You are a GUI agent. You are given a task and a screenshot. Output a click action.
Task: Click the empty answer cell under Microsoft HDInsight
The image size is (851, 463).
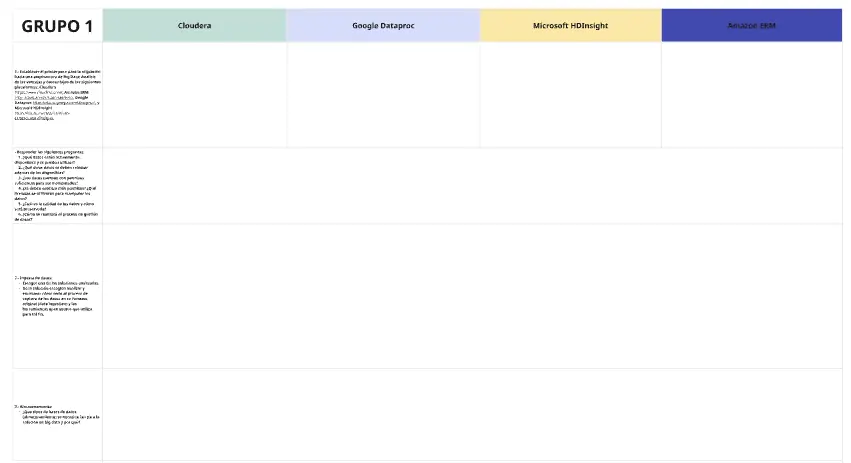click(x=570, y=95)
